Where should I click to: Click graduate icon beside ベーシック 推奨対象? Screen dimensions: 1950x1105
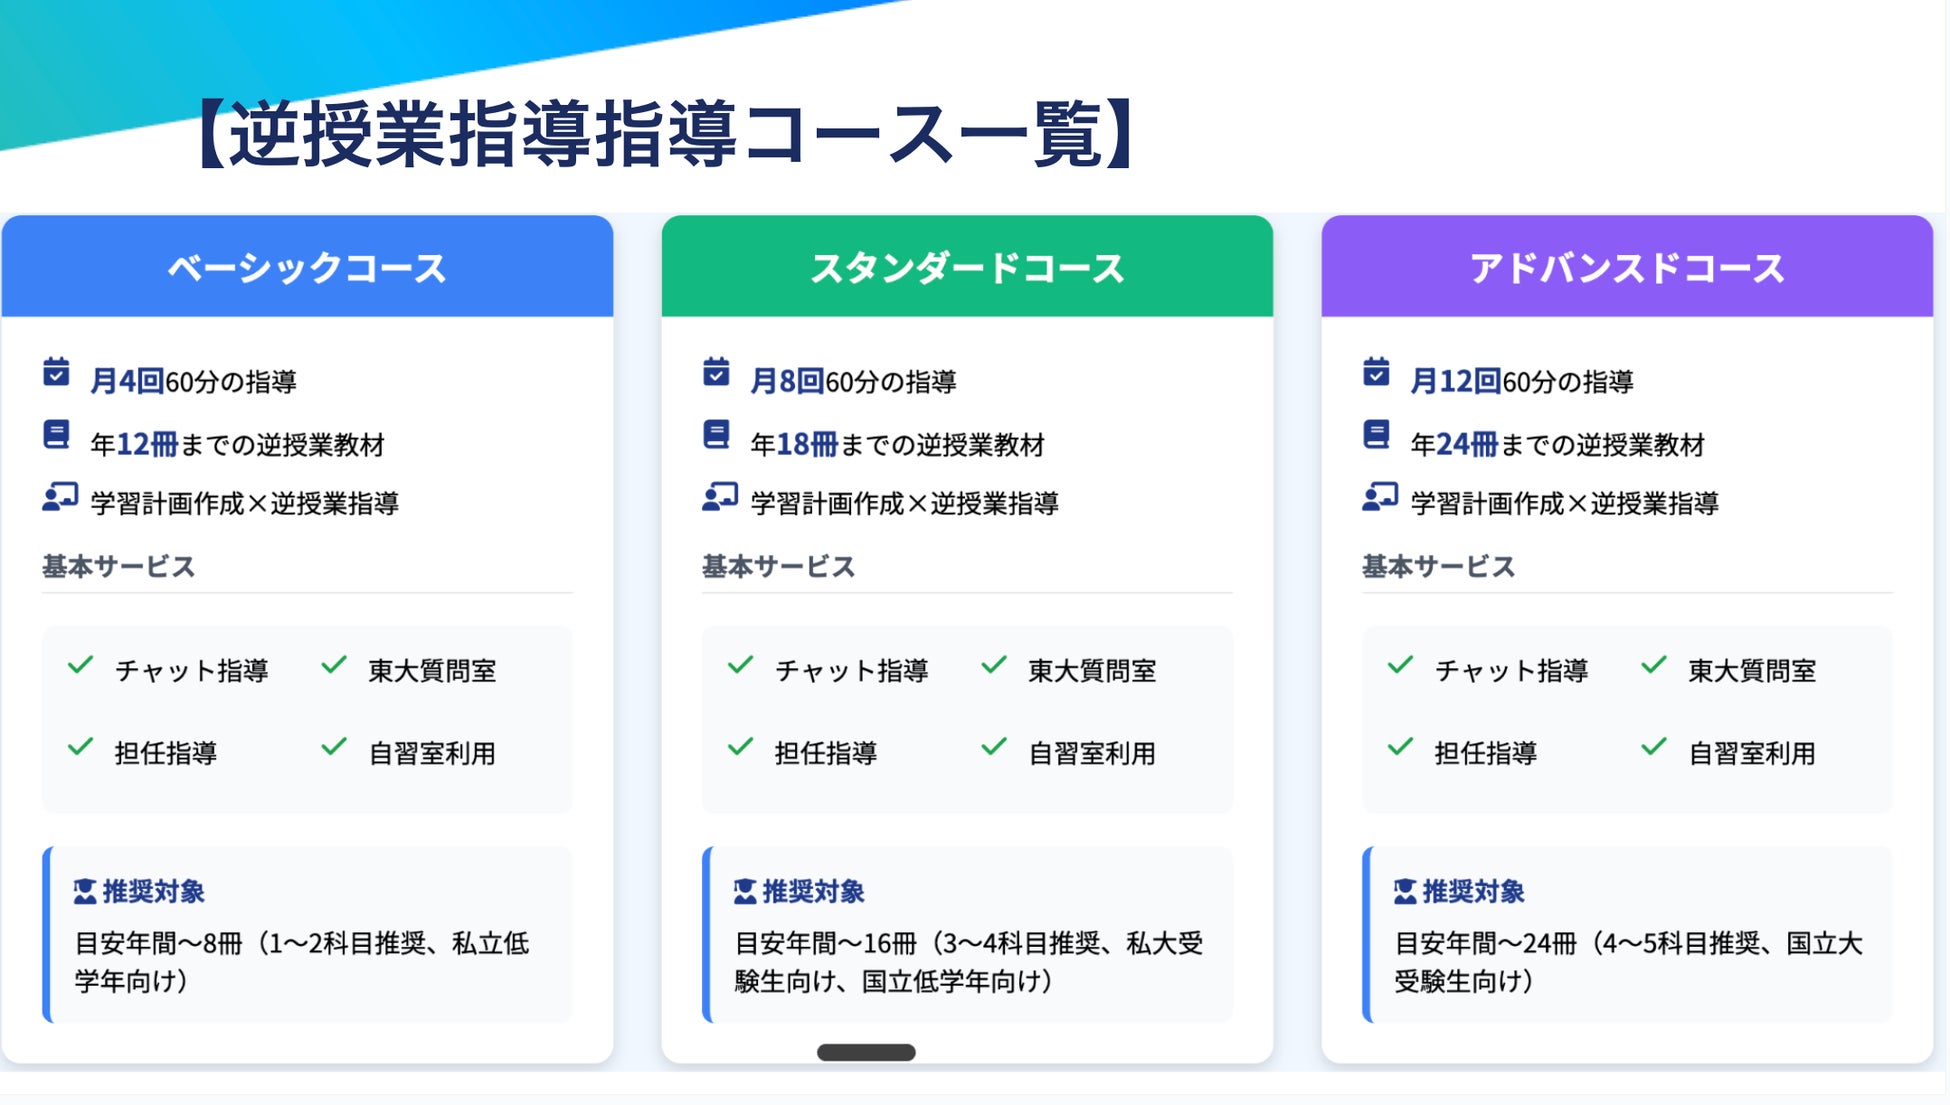[x=85, y=891]
